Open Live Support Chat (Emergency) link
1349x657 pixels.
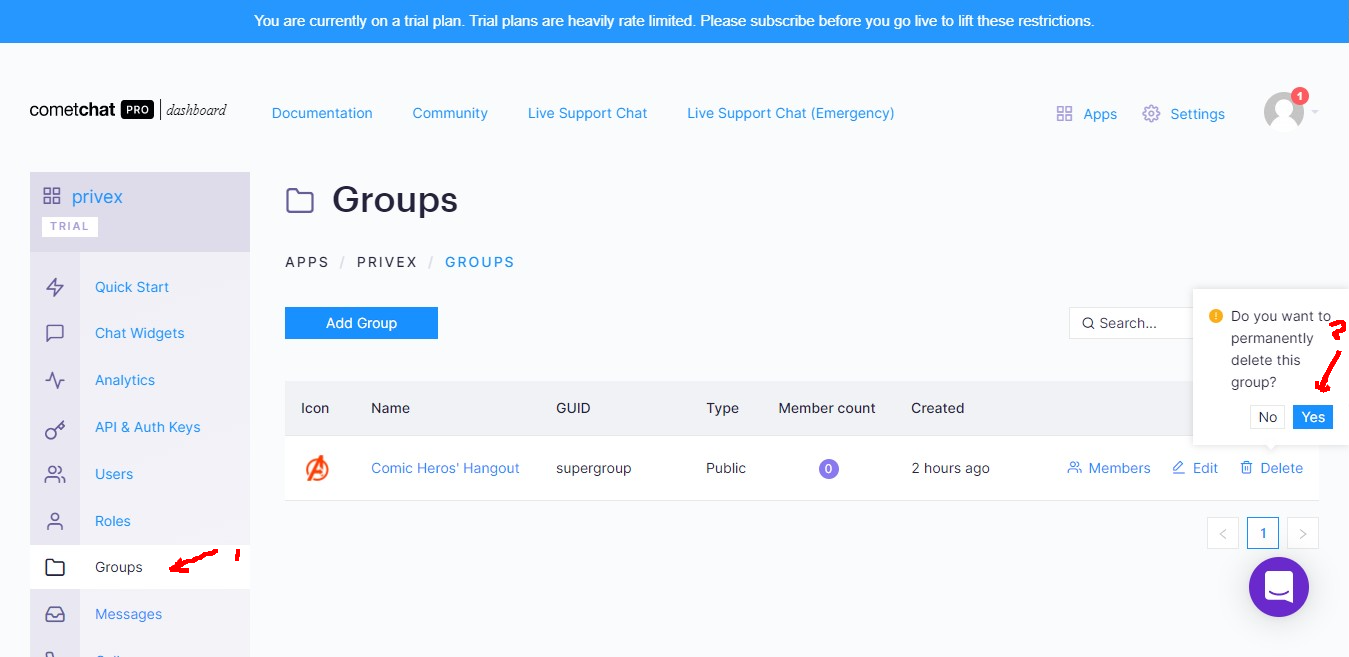click(x=790, y=113)
